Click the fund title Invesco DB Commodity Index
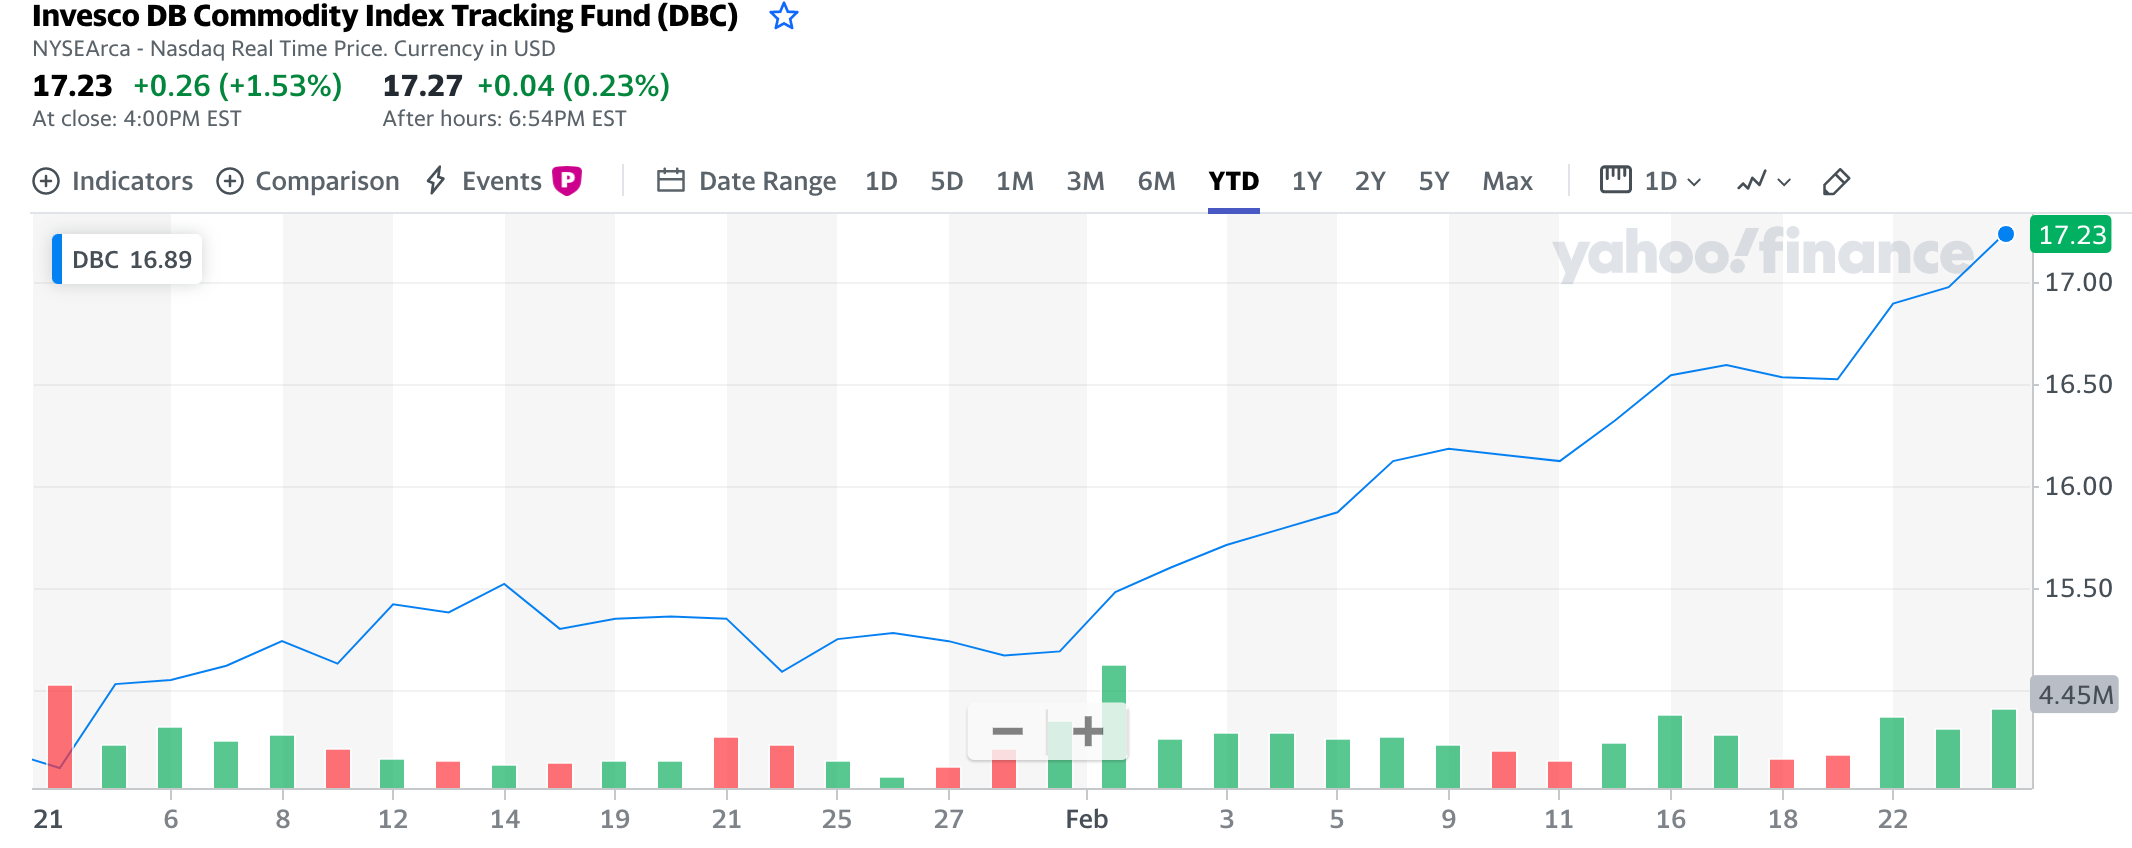Image resolution: width=2132 pixels, height=848 pixels. pyautogui.click(x=385, y=16)
